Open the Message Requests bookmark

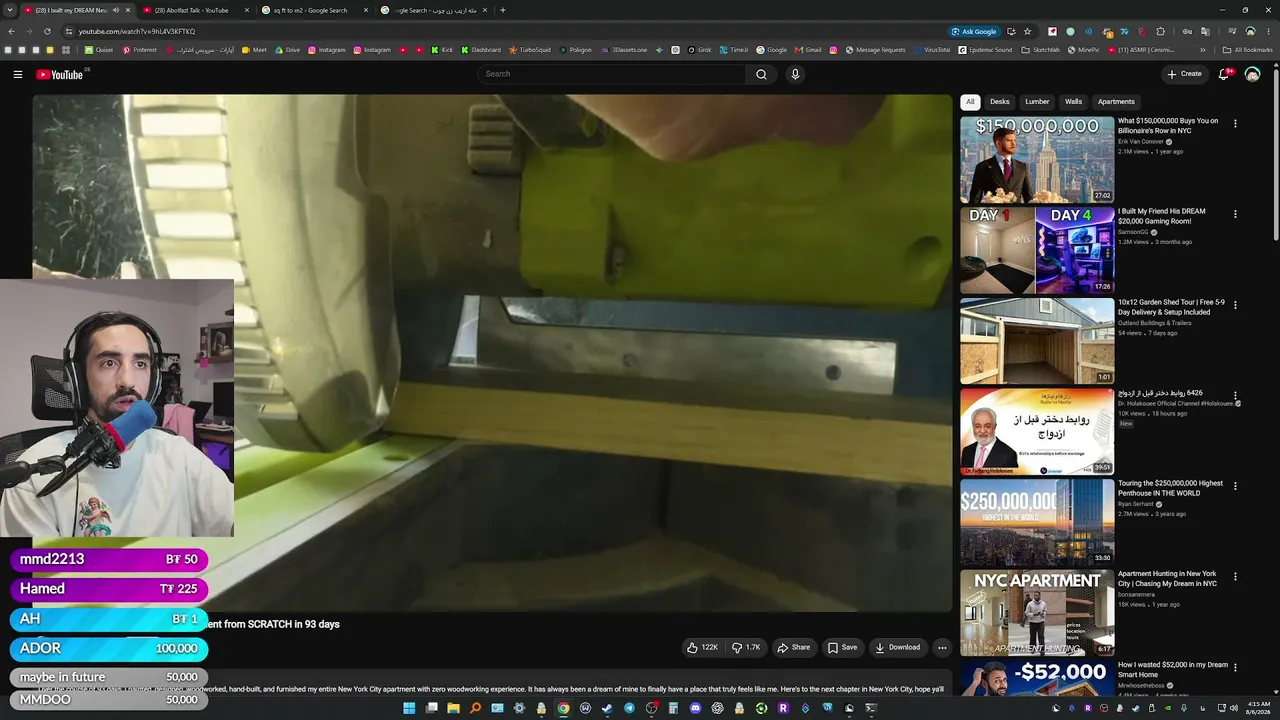click(875, 50)
